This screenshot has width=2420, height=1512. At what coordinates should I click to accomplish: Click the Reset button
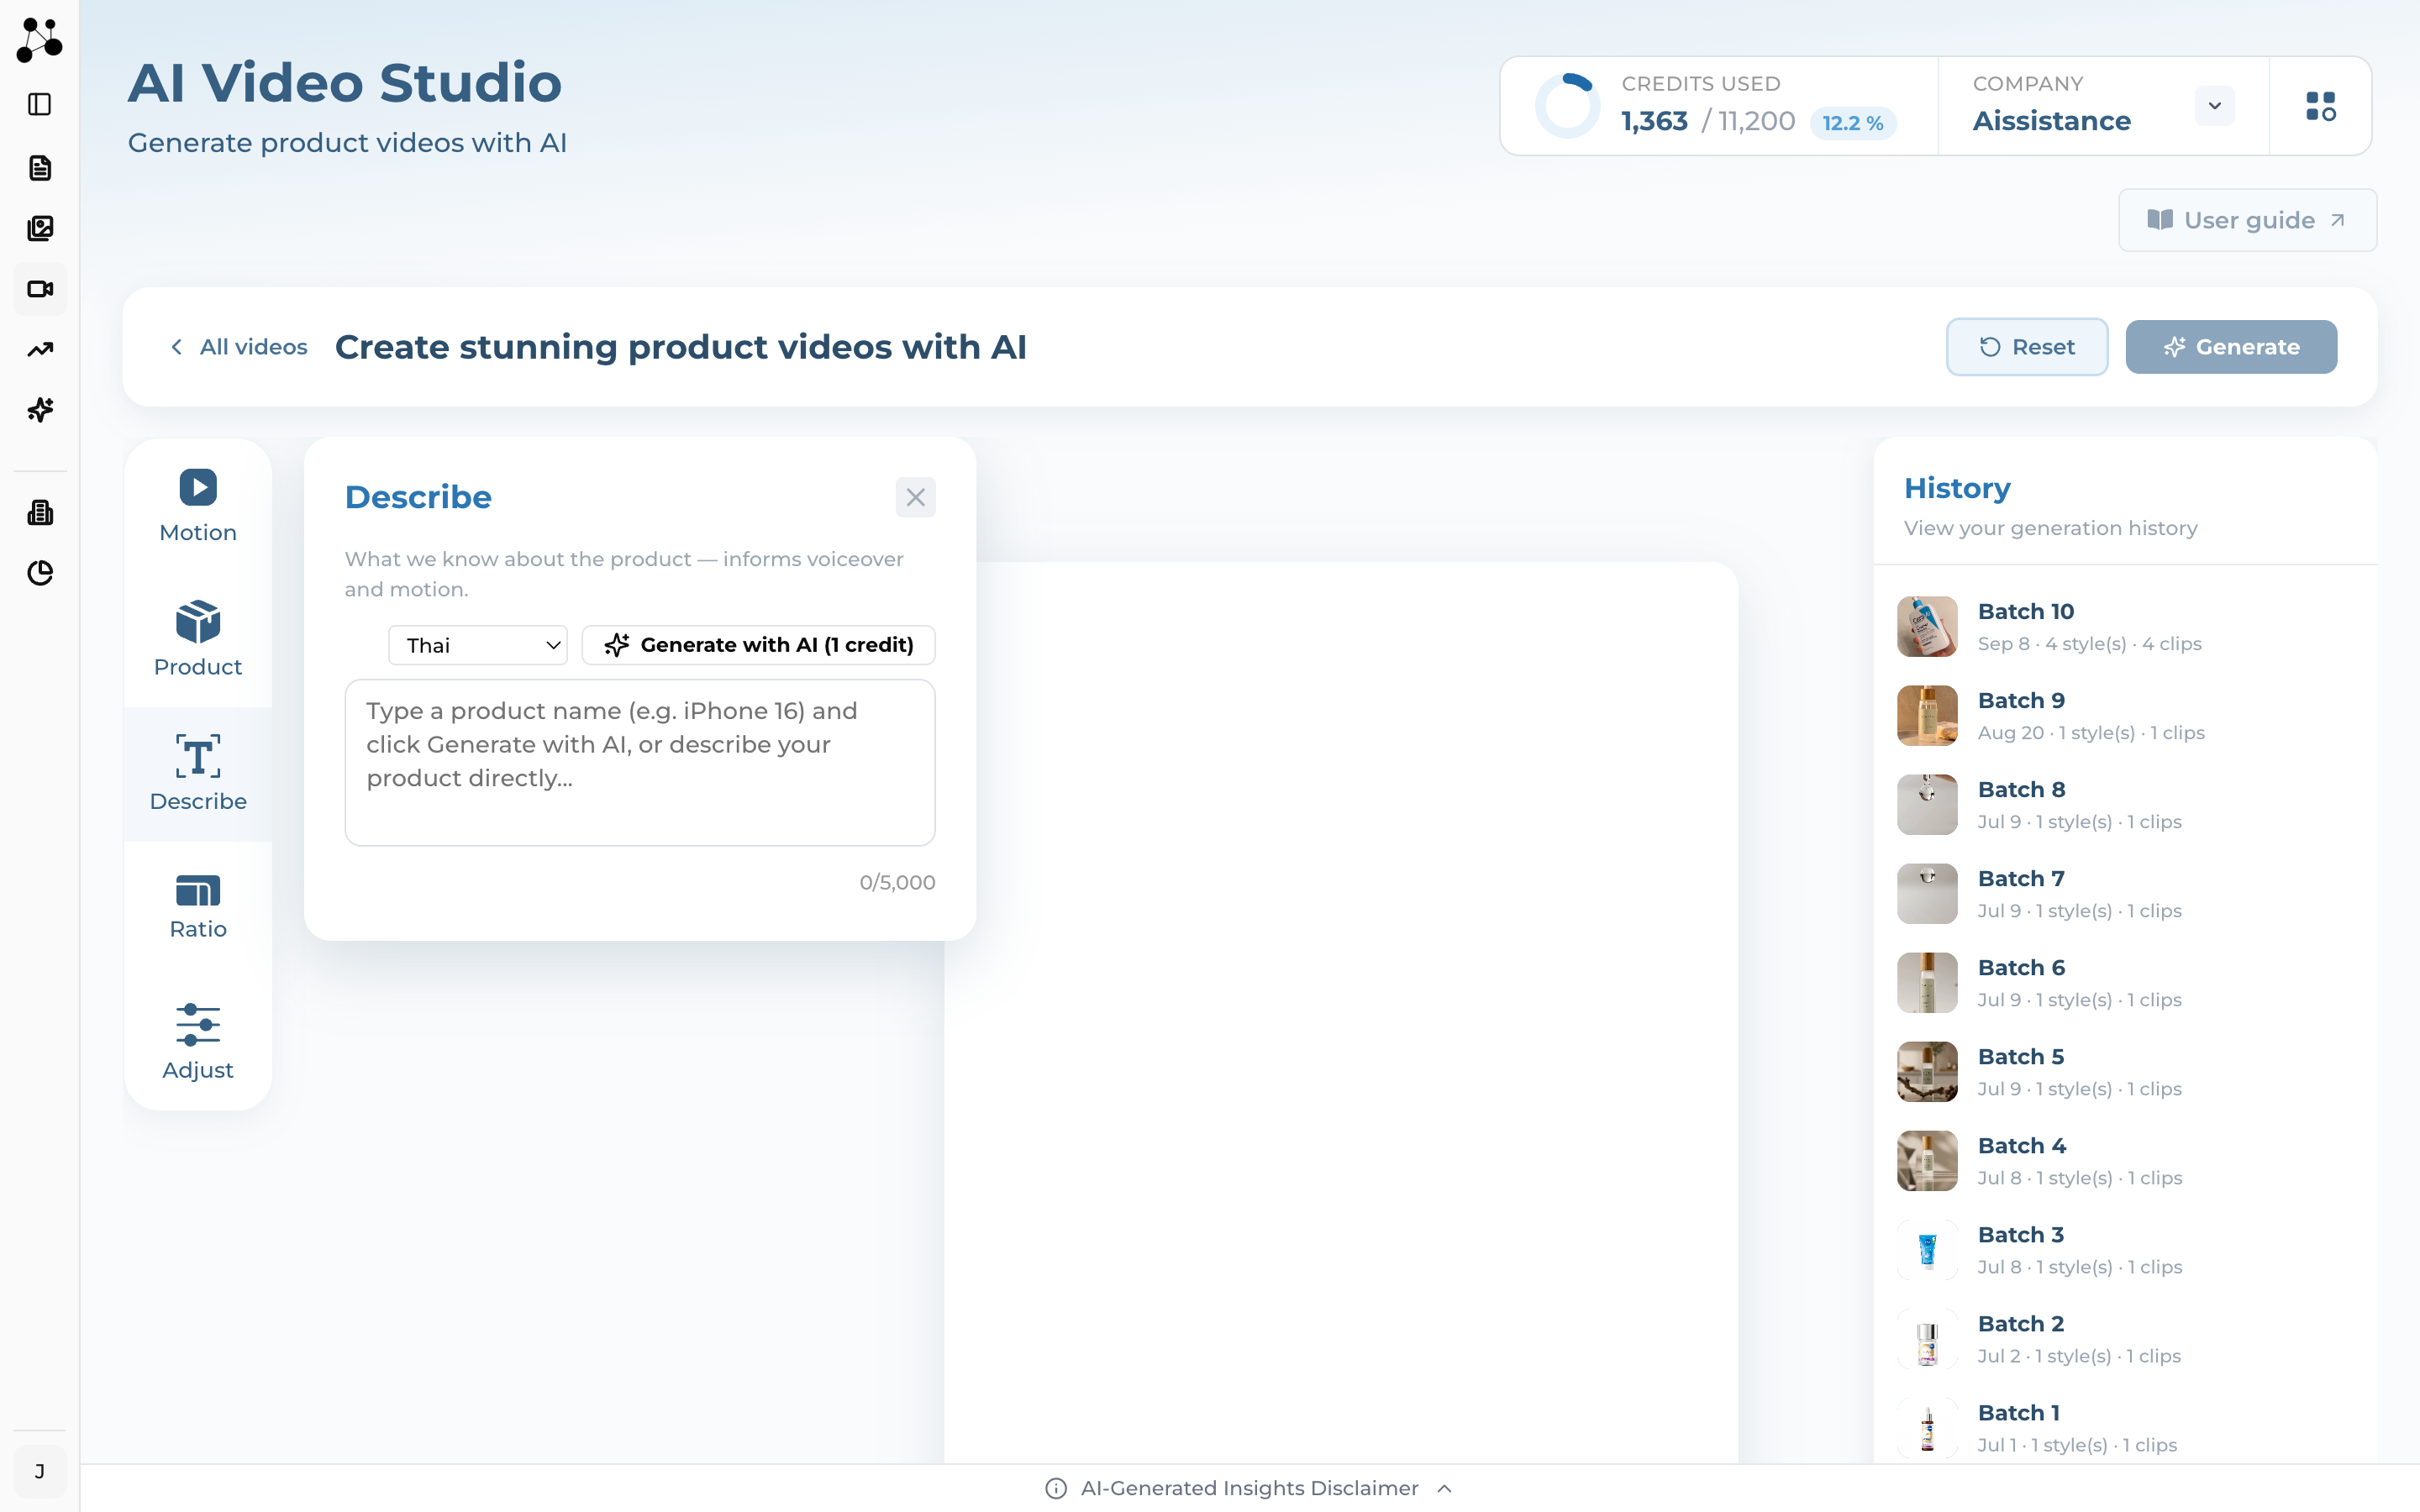coord(2027,347)
